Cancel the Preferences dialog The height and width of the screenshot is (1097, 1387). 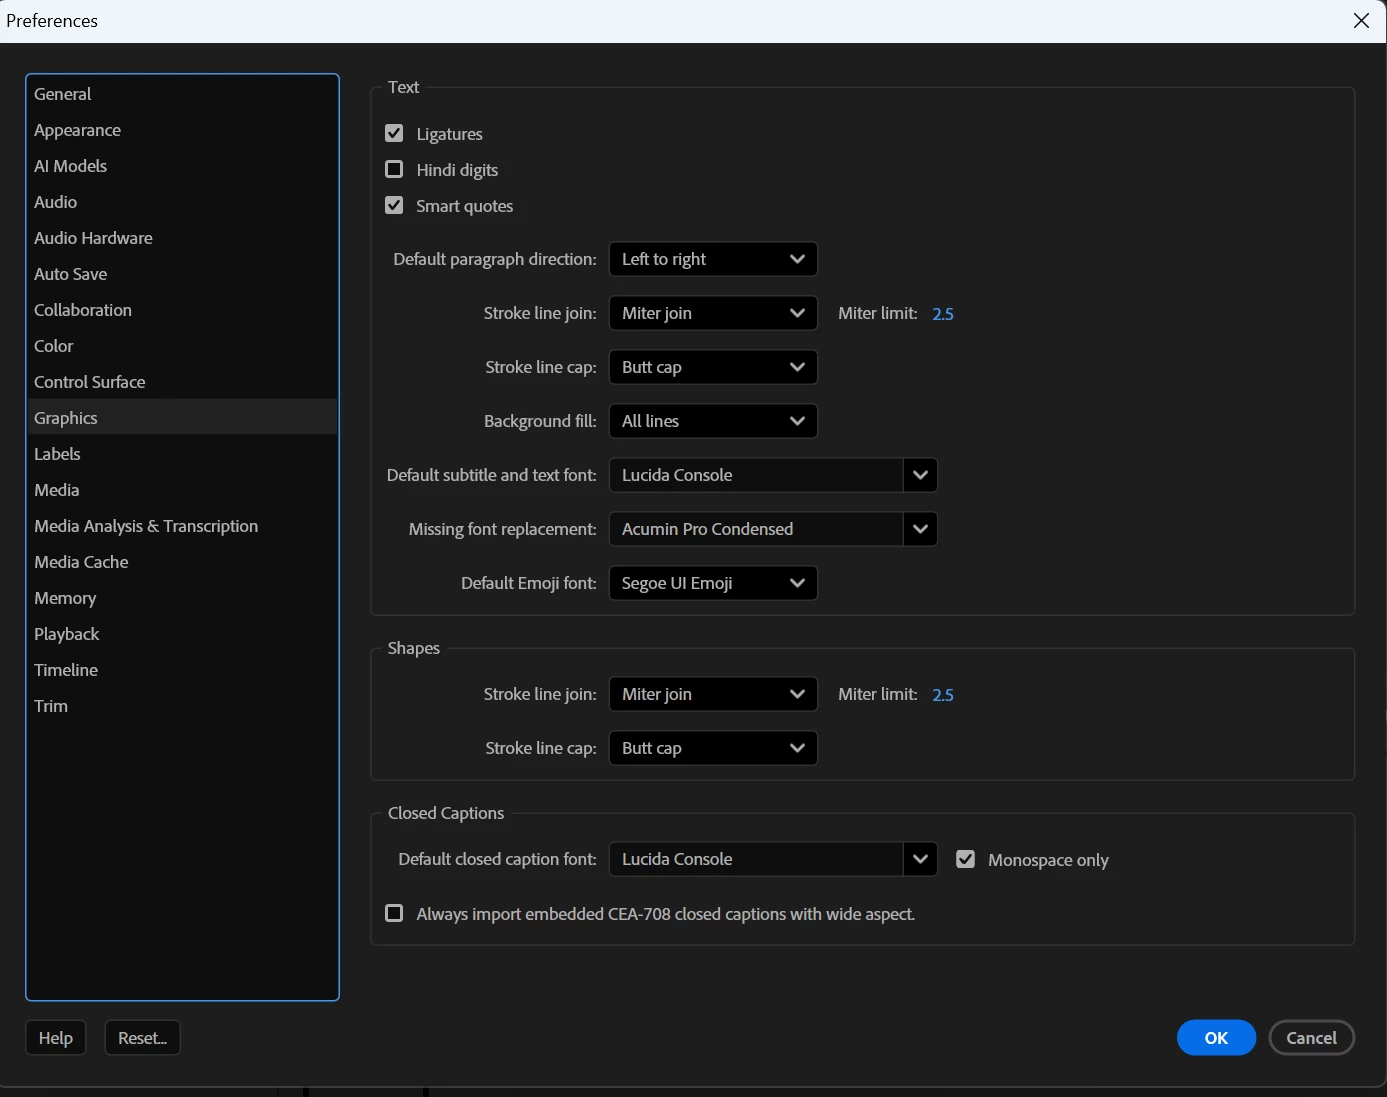coord(1311,1038)
